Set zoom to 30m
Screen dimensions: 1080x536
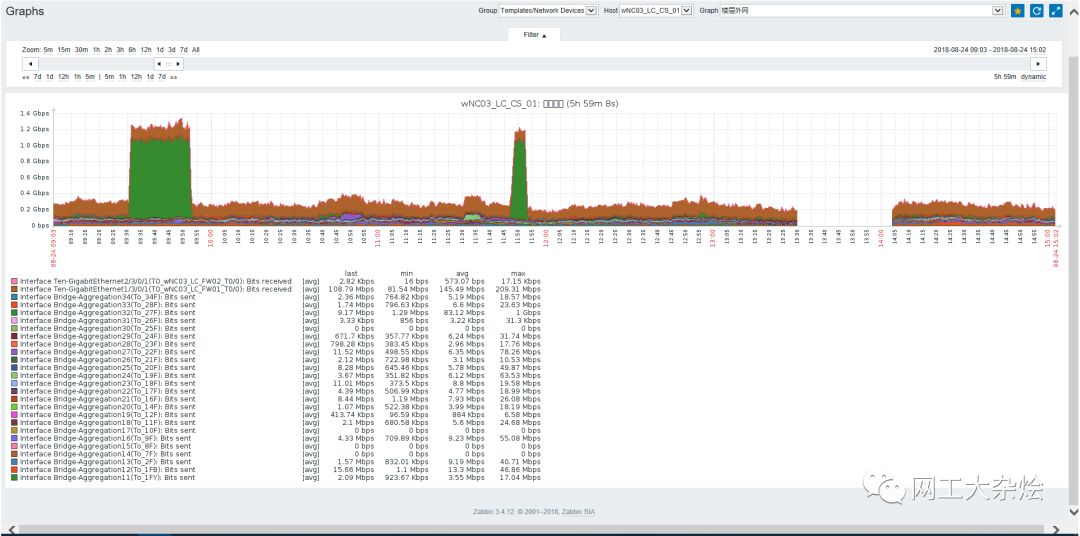tap(81, 50)
